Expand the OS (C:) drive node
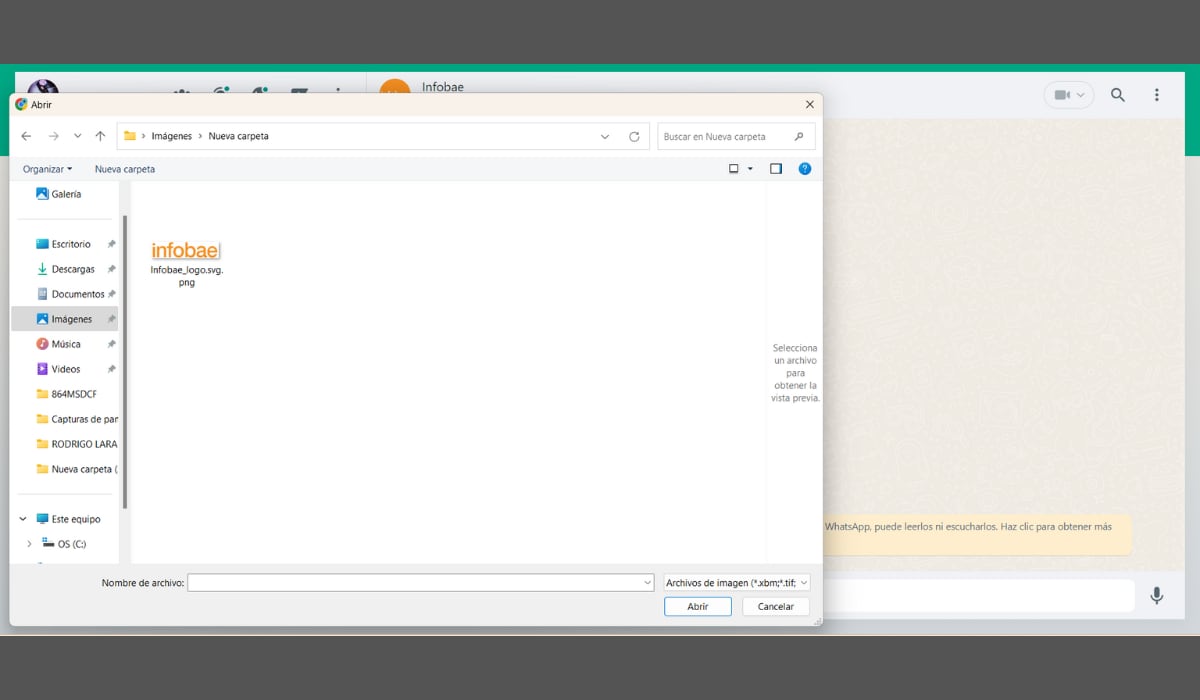The width and height of the screenshot is (1200, 700). point(30,544)
